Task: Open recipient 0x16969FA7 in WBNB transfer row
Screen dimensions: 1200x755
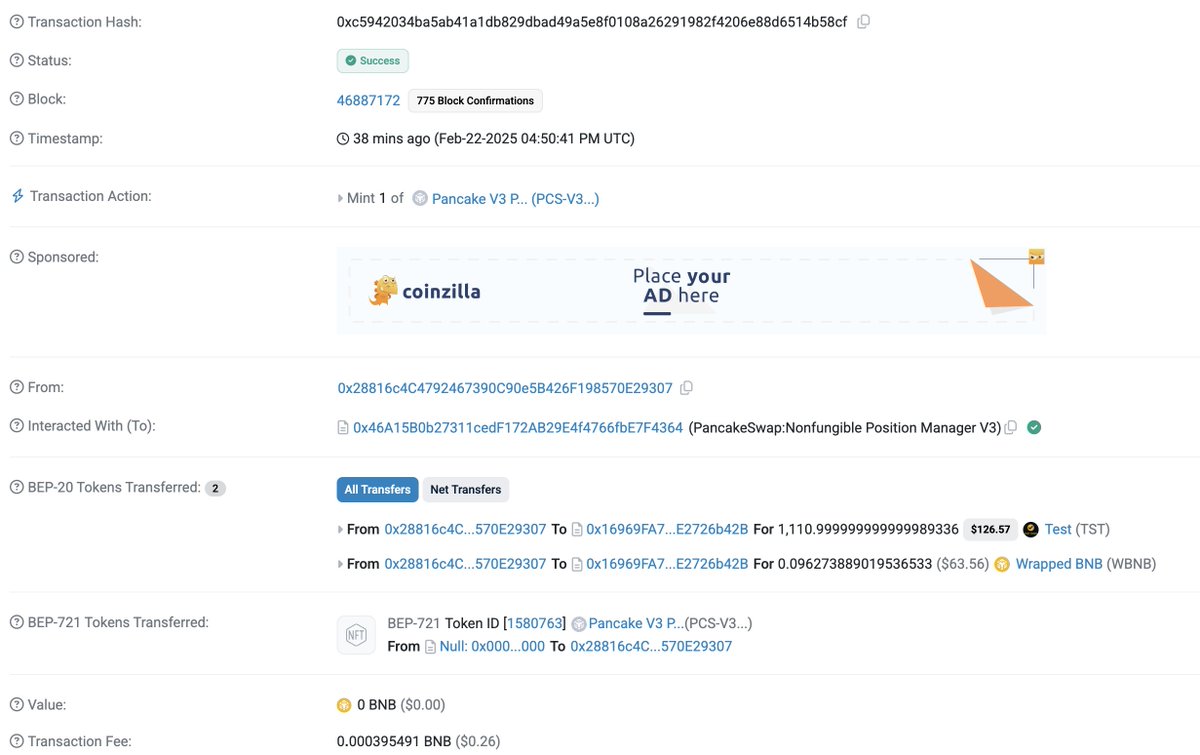Action: [667, 564]
